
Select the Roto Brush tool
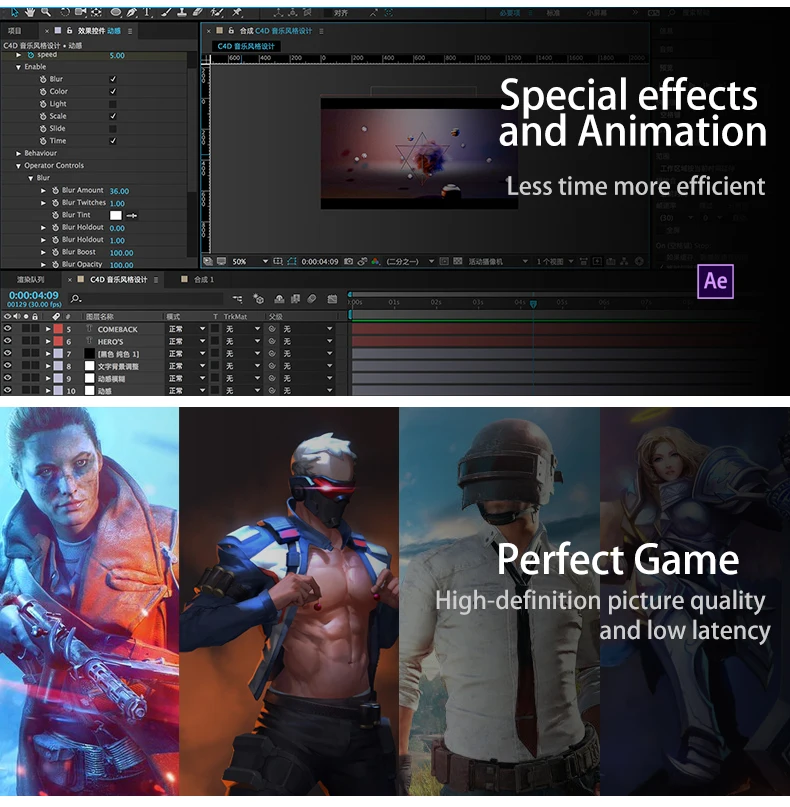click(x=217, y=12)
